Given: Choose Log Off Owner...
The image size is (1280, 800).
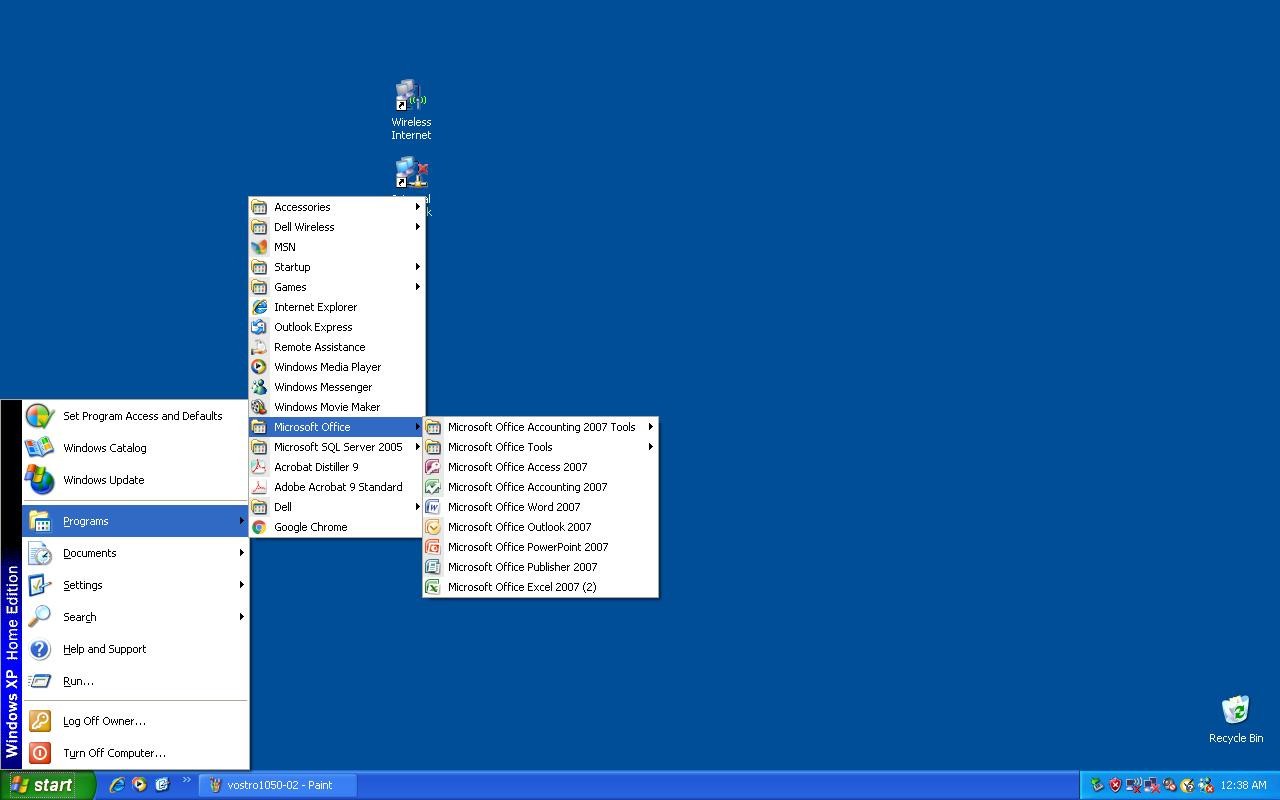Looking at the screenshot, I should point(135,721).
